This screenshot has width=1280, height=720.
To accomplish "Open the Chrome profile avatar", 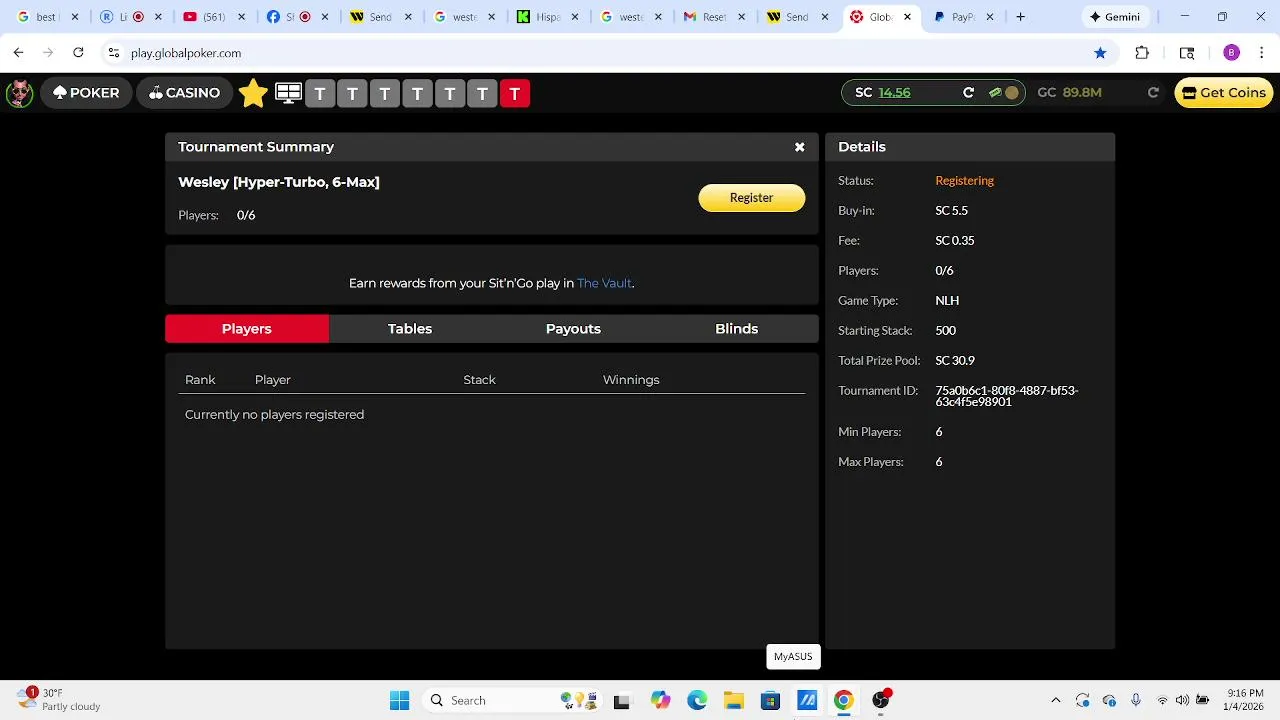I will [1231, 53].
